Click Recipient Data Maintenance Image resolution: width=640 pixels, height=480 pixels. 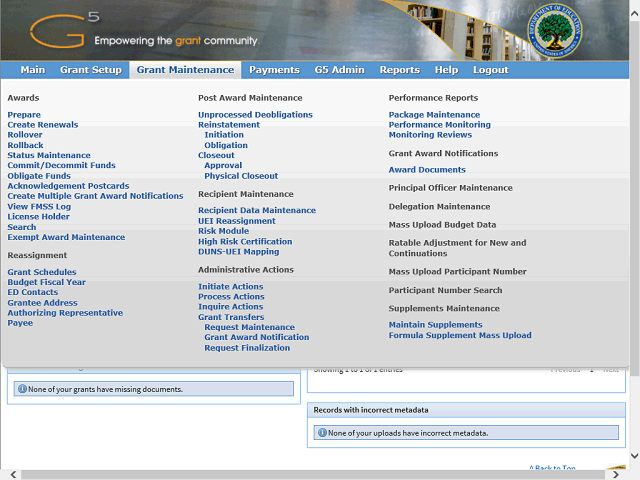257,210
